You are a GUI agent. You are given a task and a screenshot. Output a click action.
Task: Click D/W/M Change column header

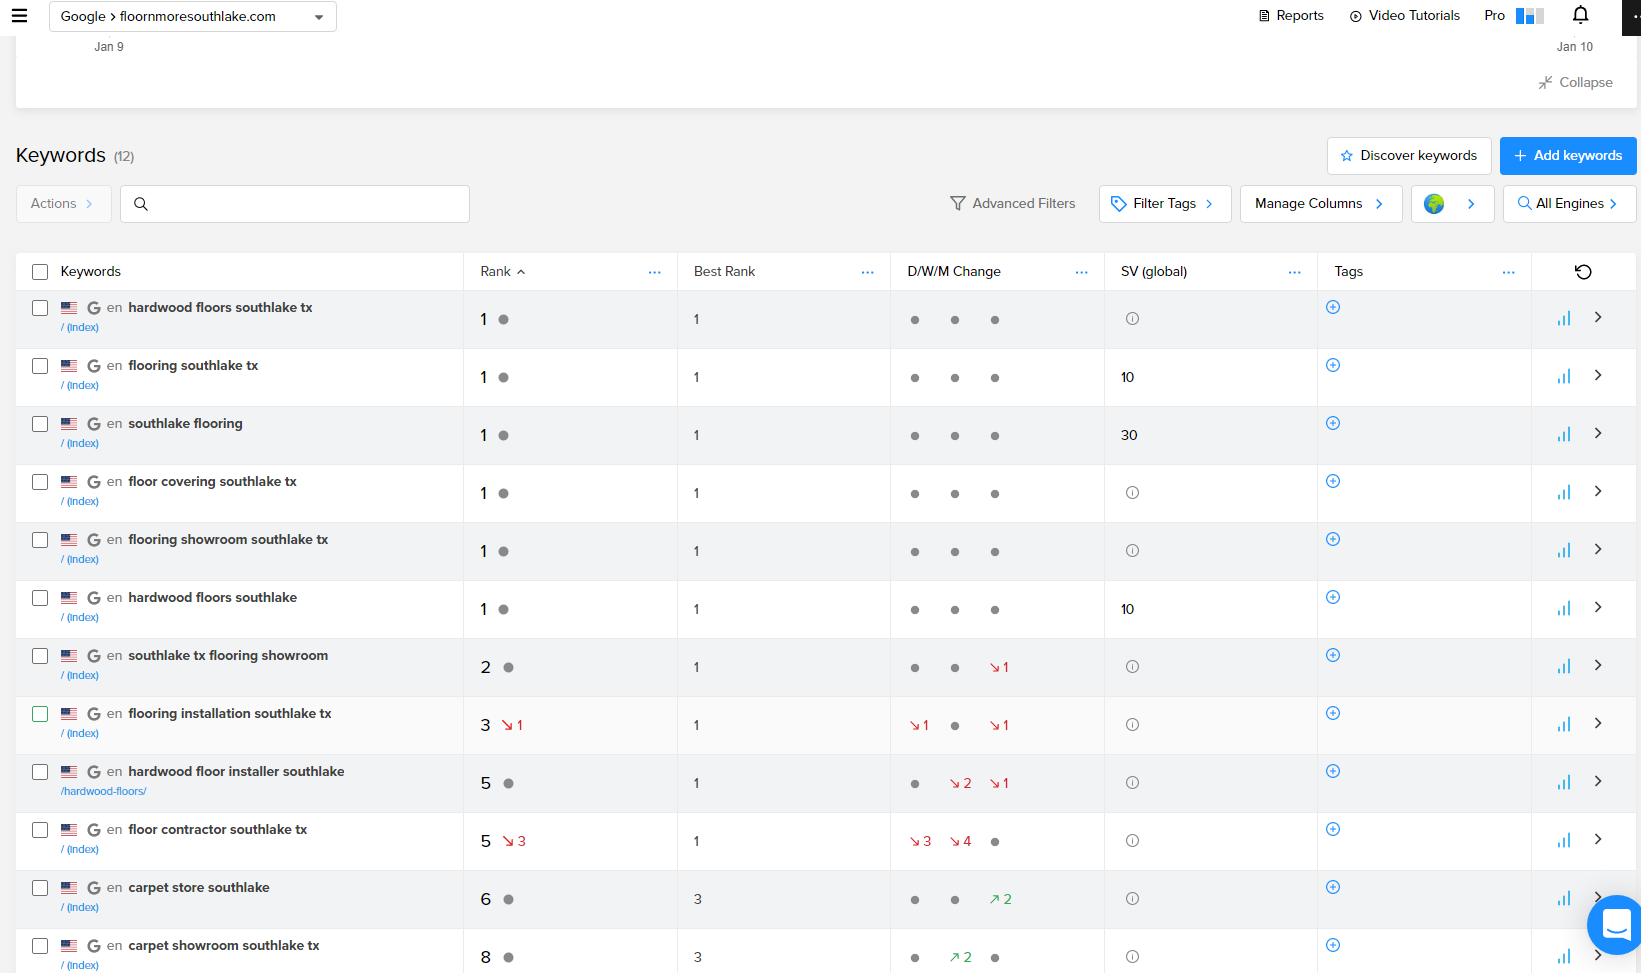tap(954, 272)
